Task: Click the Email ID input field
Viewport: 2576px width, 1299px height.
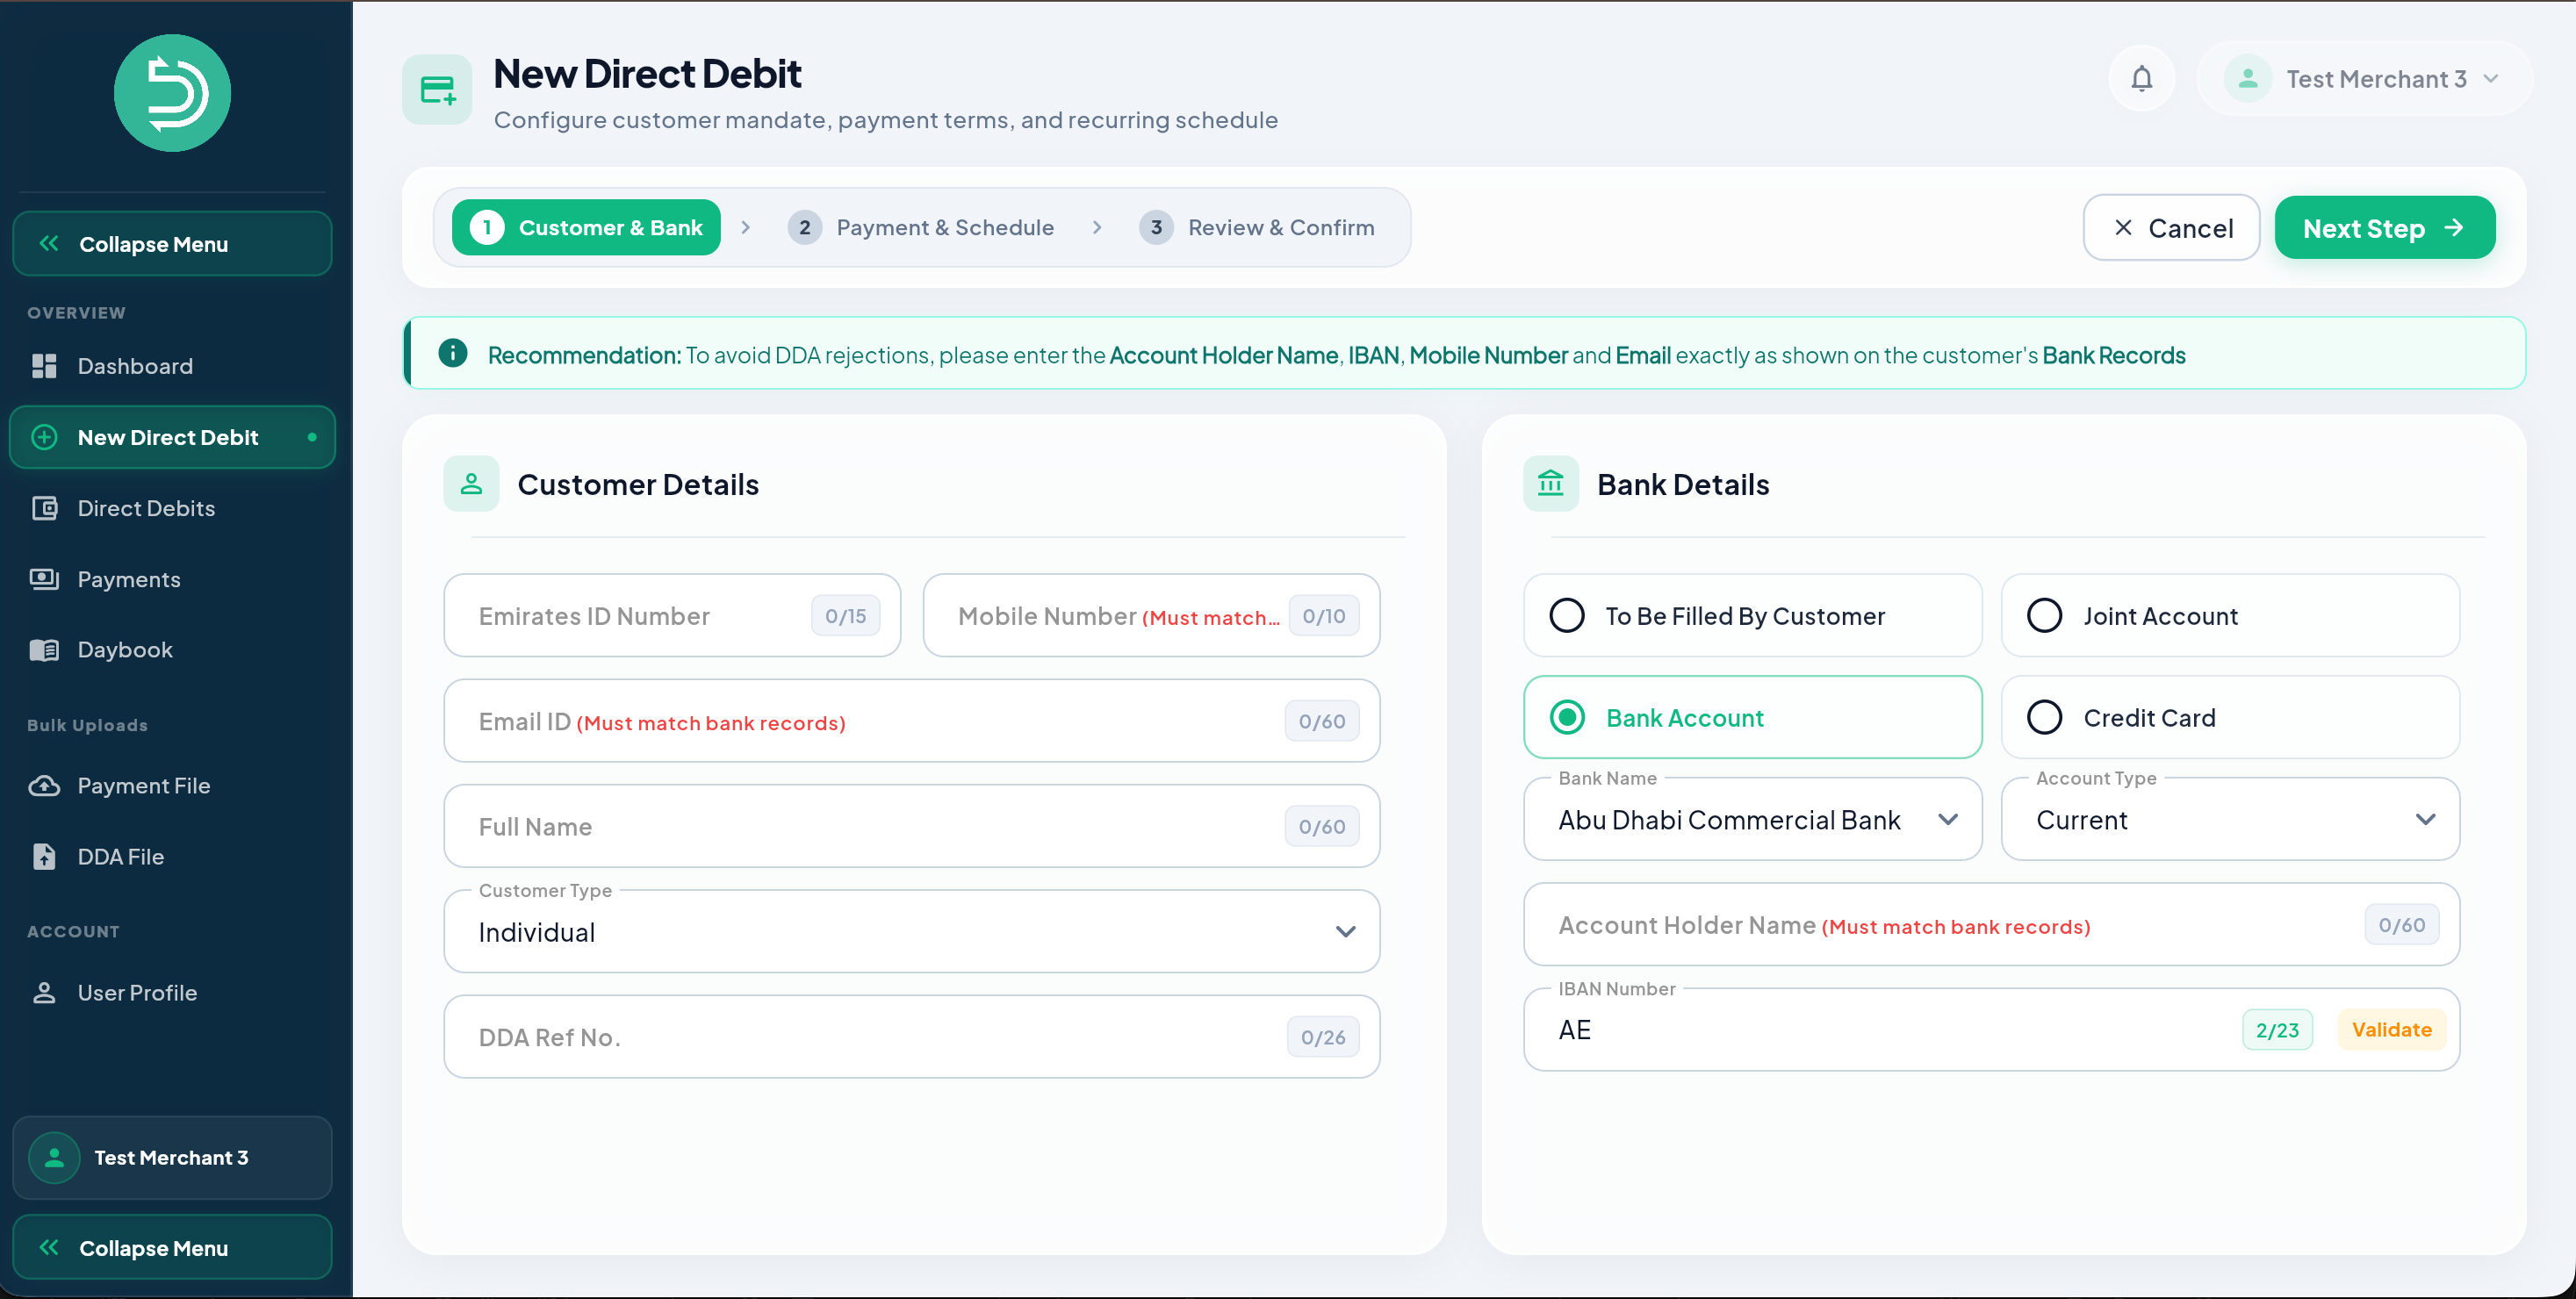Action: pyautogui.click(x=912, y=721)
